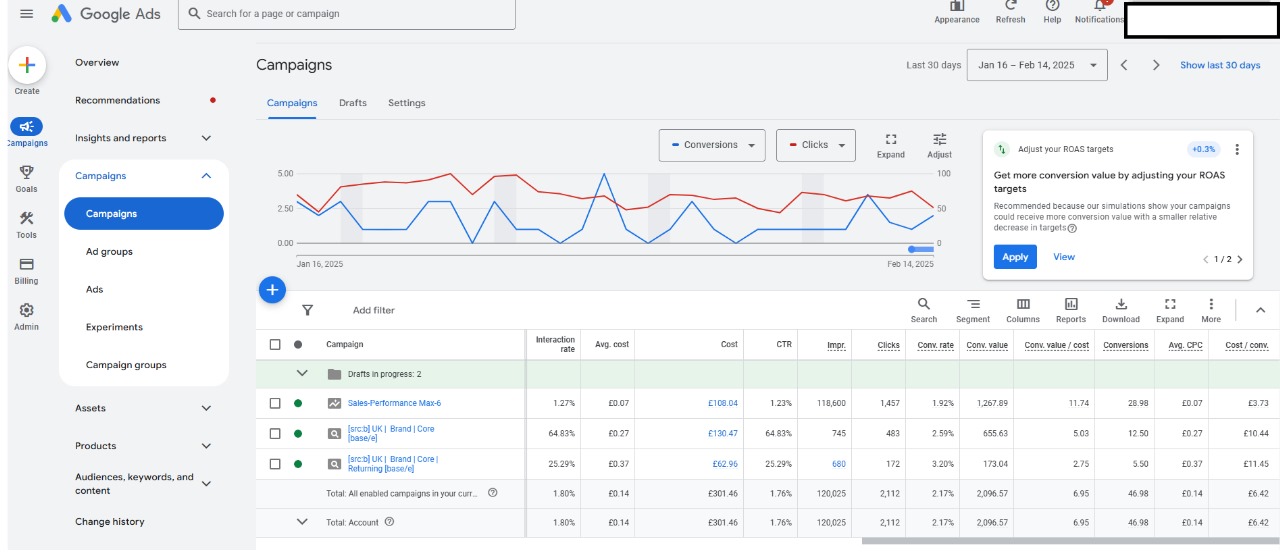
Task: Open Billing card icon in sidebar
Action: pos(27,264)
